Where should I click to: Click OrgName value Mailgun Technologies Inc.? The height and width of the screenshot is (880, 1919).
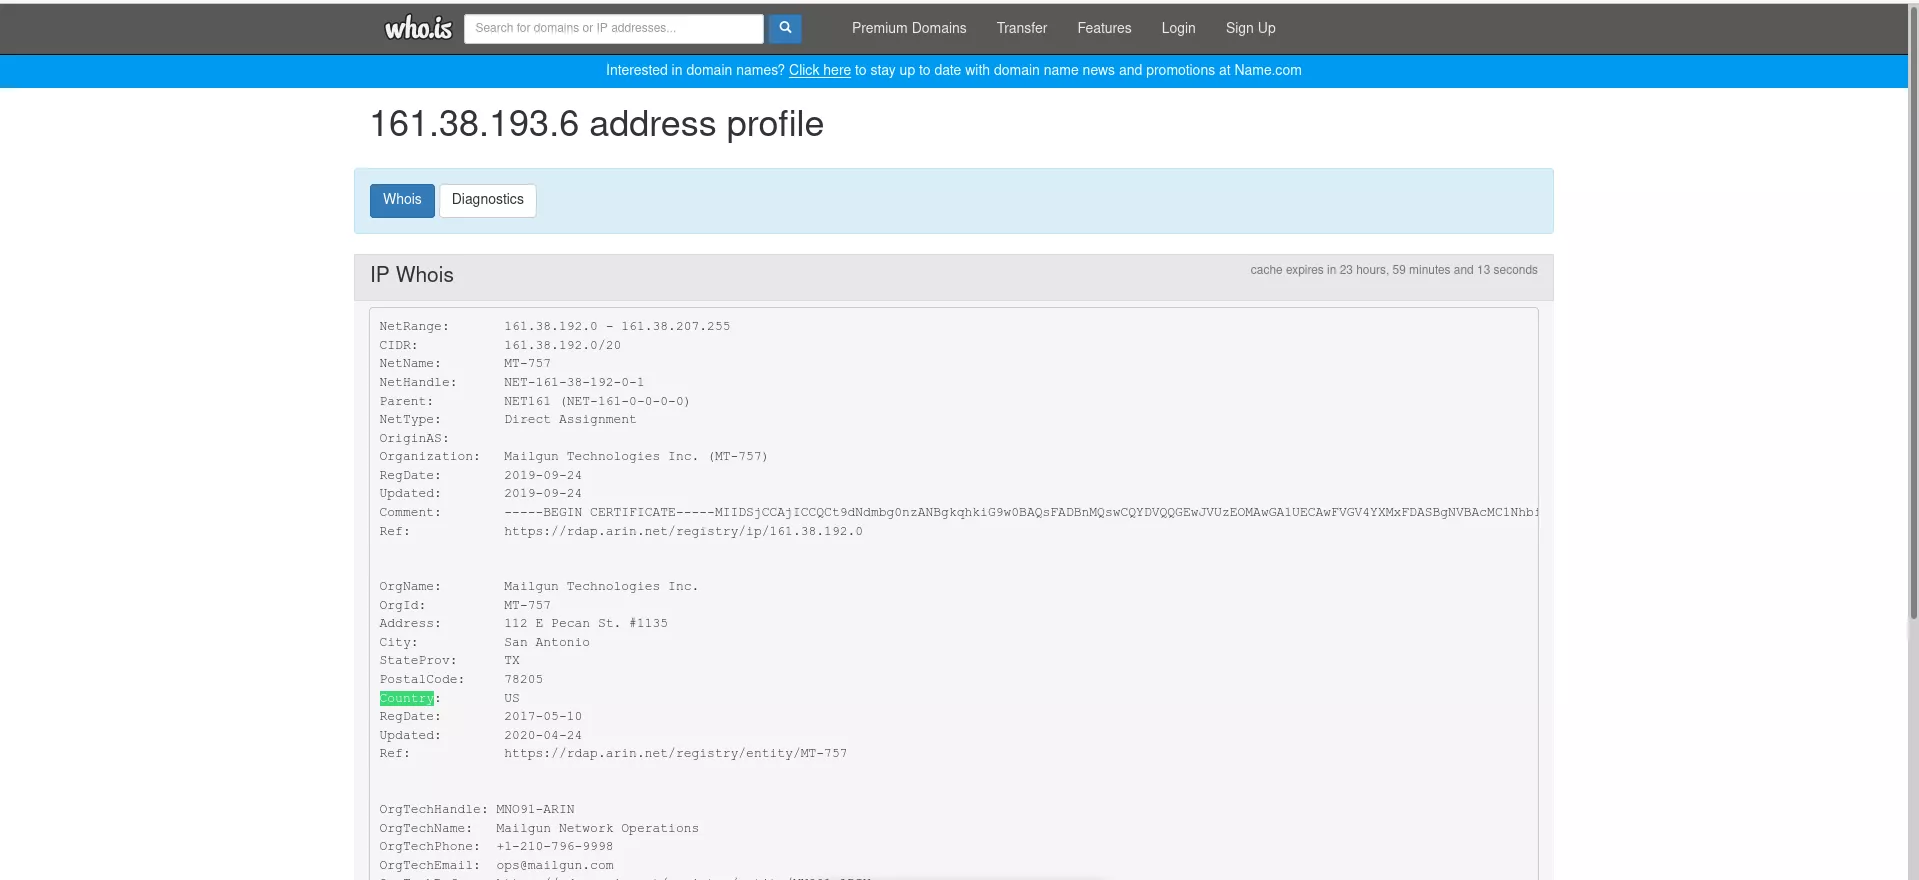tap(601, 587)
